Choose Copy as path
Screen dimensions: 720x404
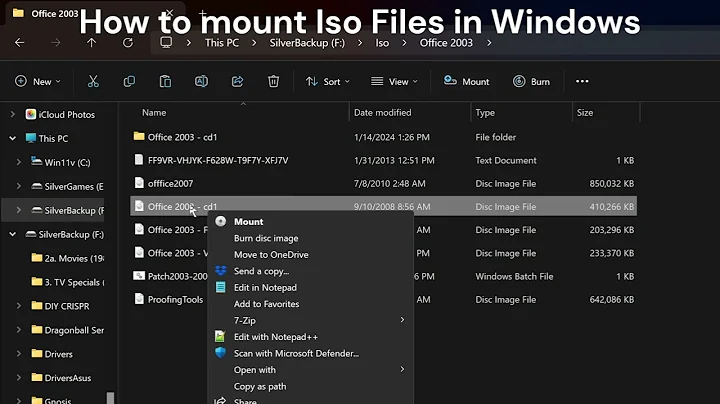[310, 386]
